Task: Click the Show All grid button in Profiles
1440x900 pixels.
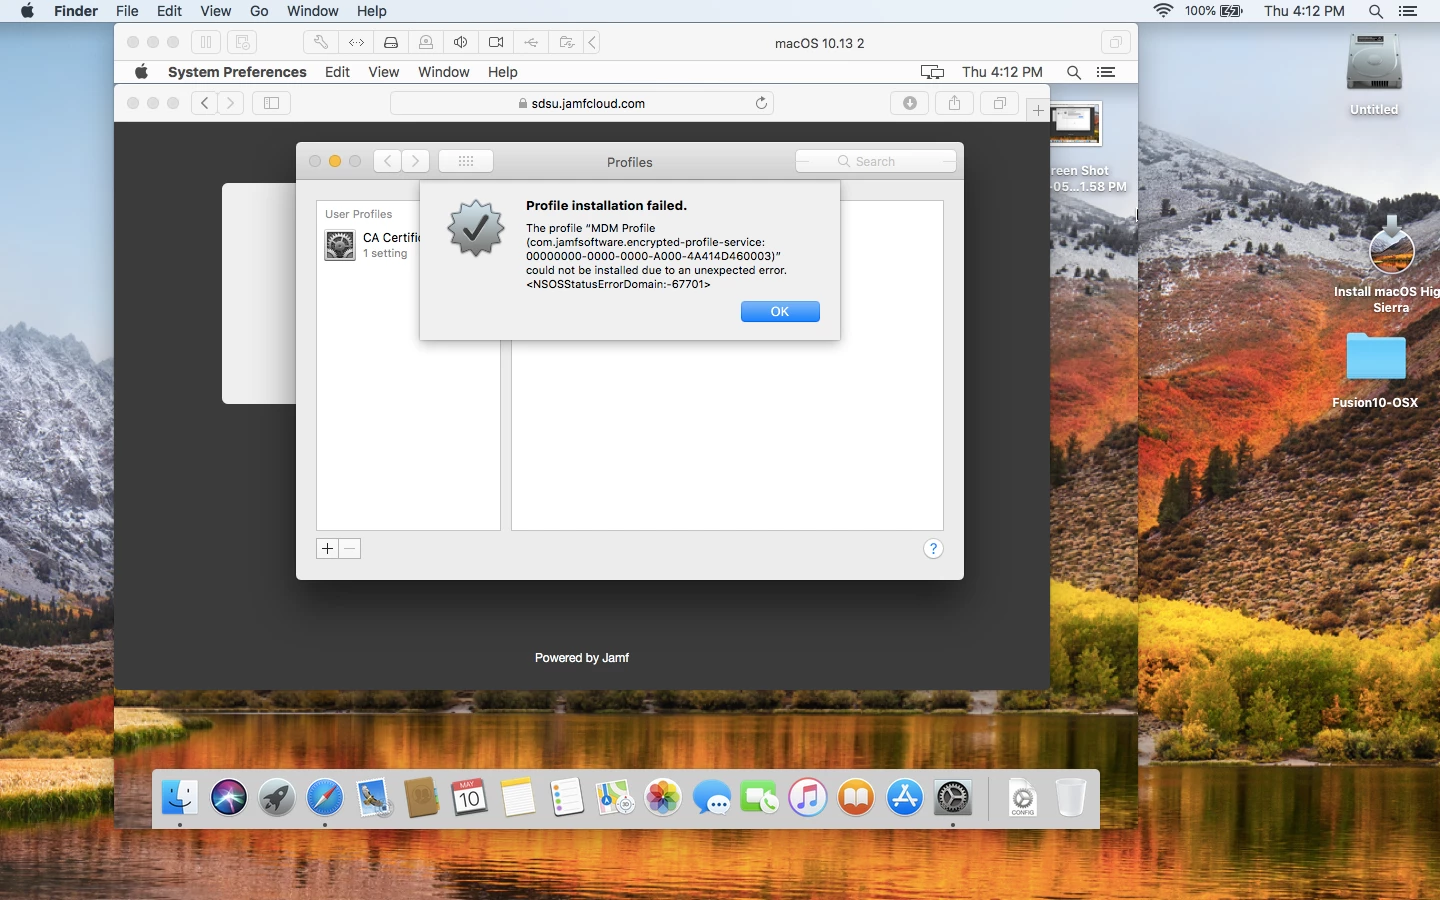Action: pos(466,161)
